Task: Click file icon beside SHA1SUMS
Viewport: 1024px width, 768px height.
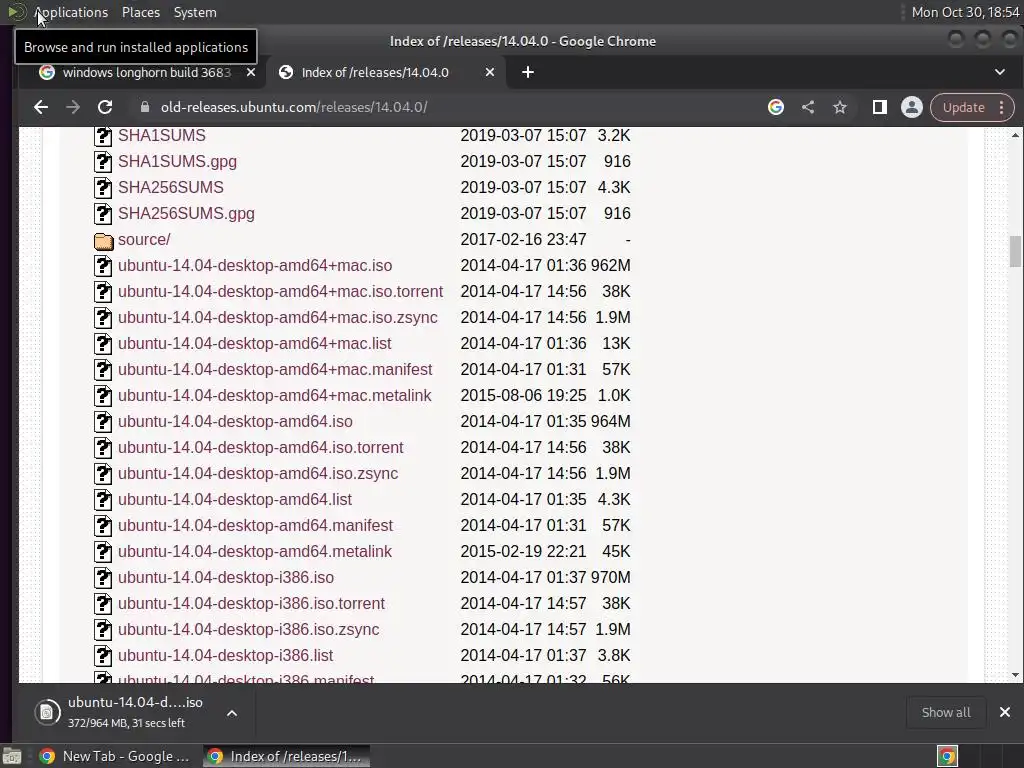Action: click(x=103, y=136)
